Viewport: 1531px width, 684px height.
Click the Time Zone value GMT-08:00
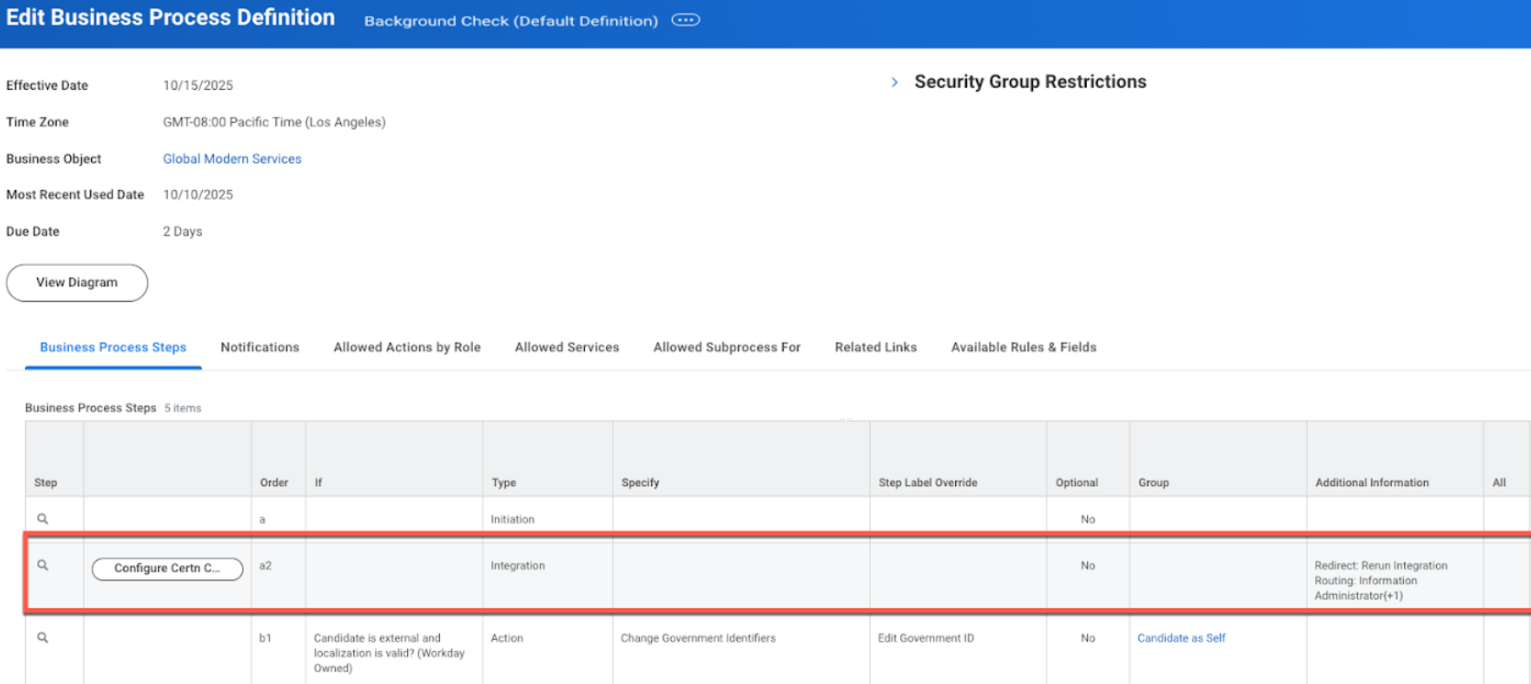point(274,122)
